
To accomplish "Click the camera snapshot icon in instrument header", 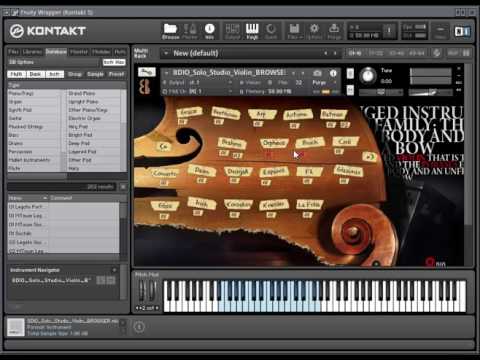I will click(317, 73).
